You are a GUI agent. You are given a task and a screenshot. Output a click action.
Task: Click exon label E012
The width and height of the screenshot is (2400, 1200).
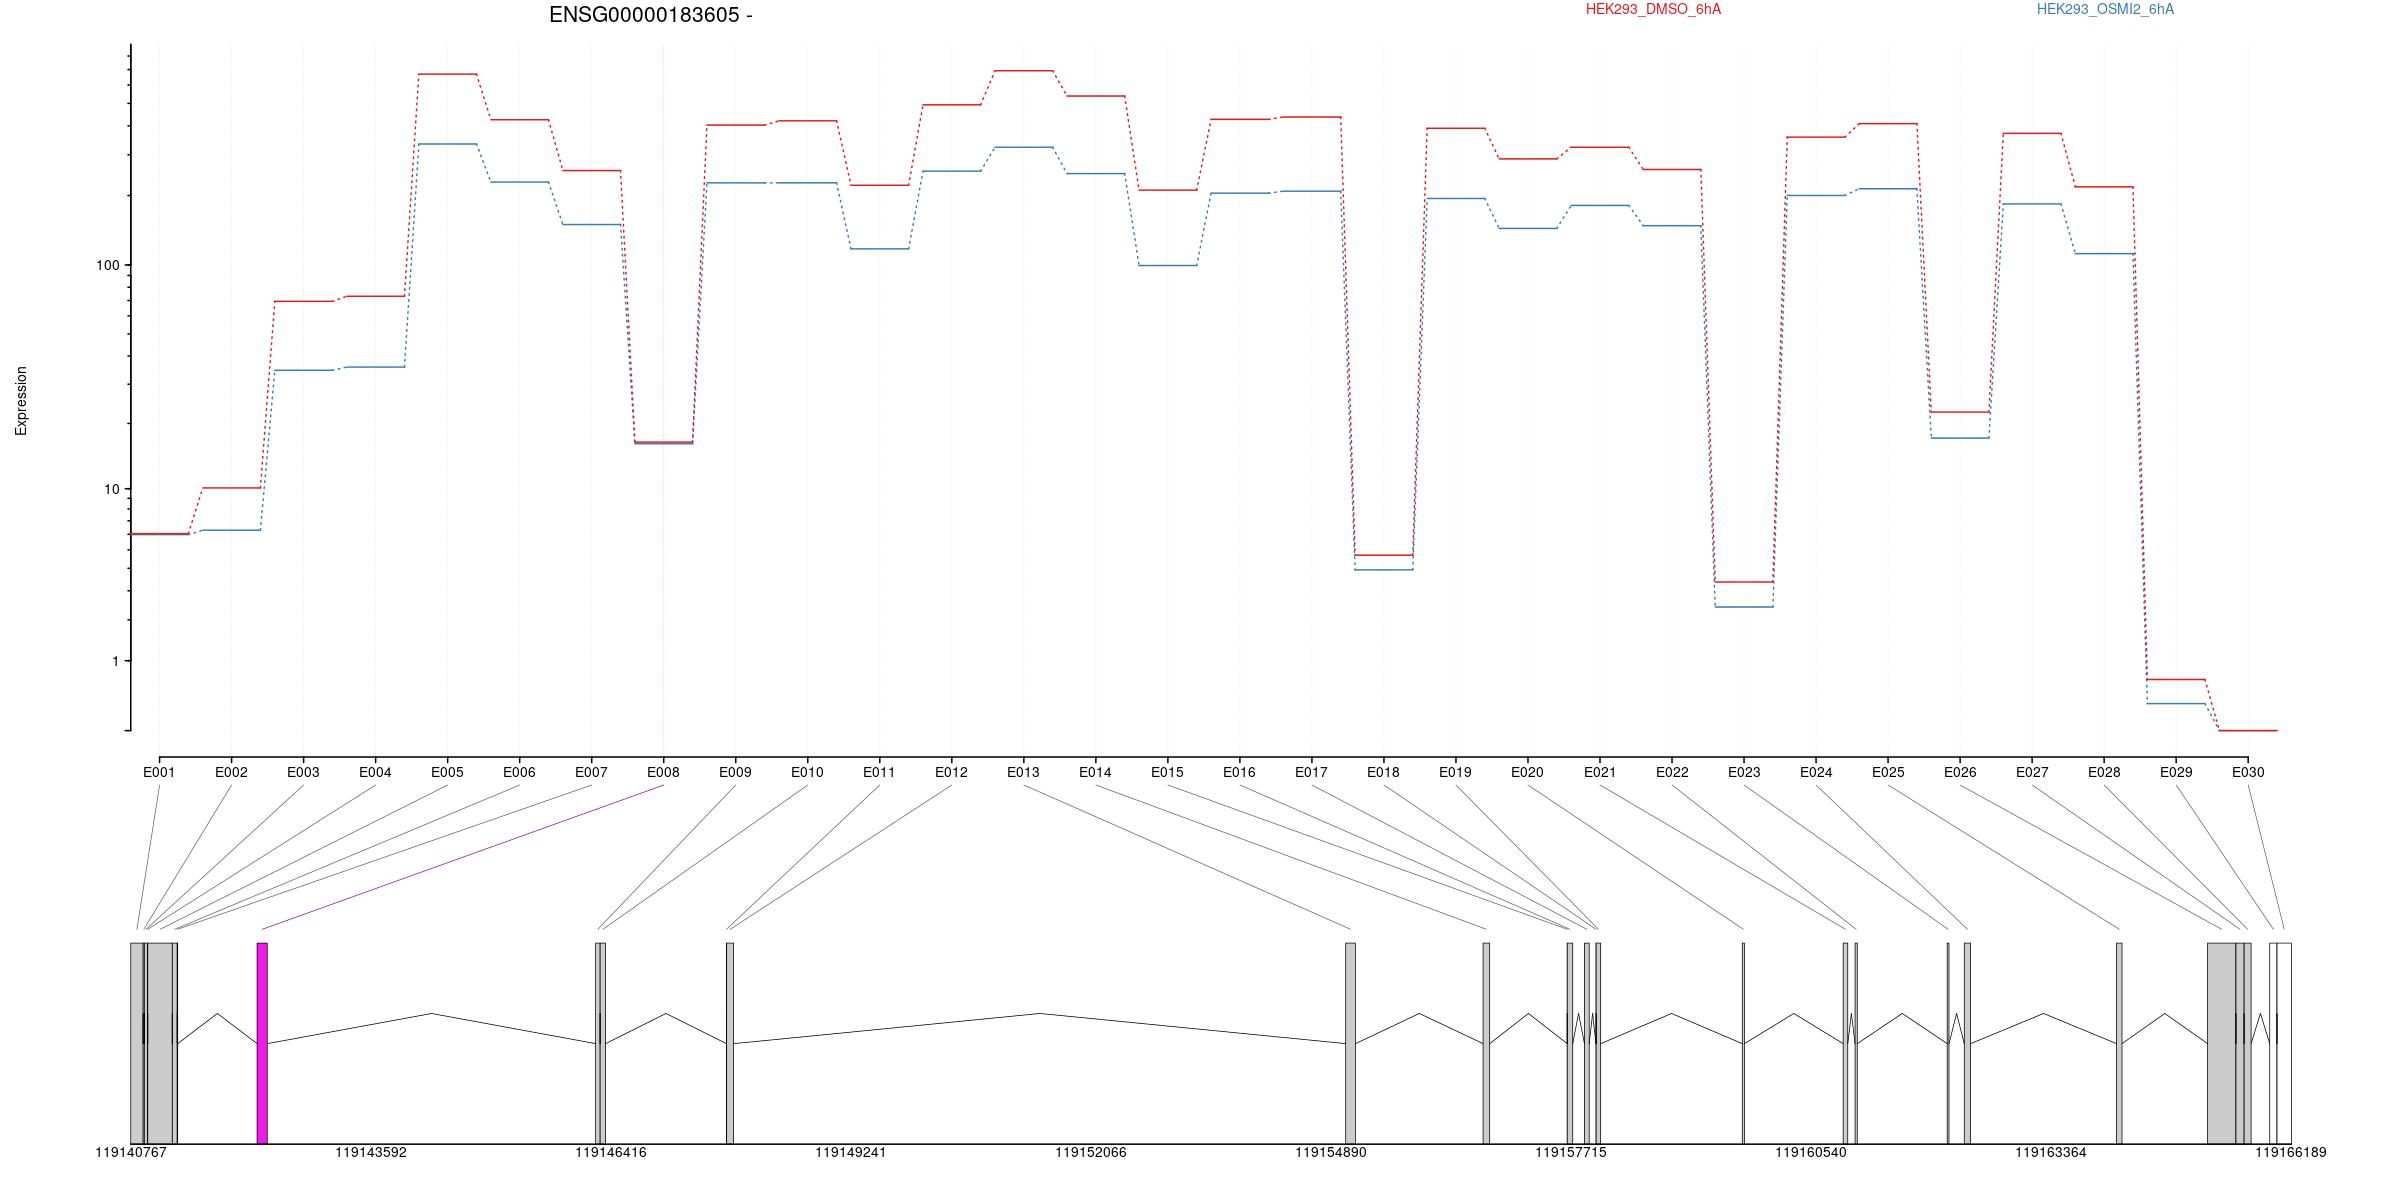pyautogui.click(x=951, y=772)
